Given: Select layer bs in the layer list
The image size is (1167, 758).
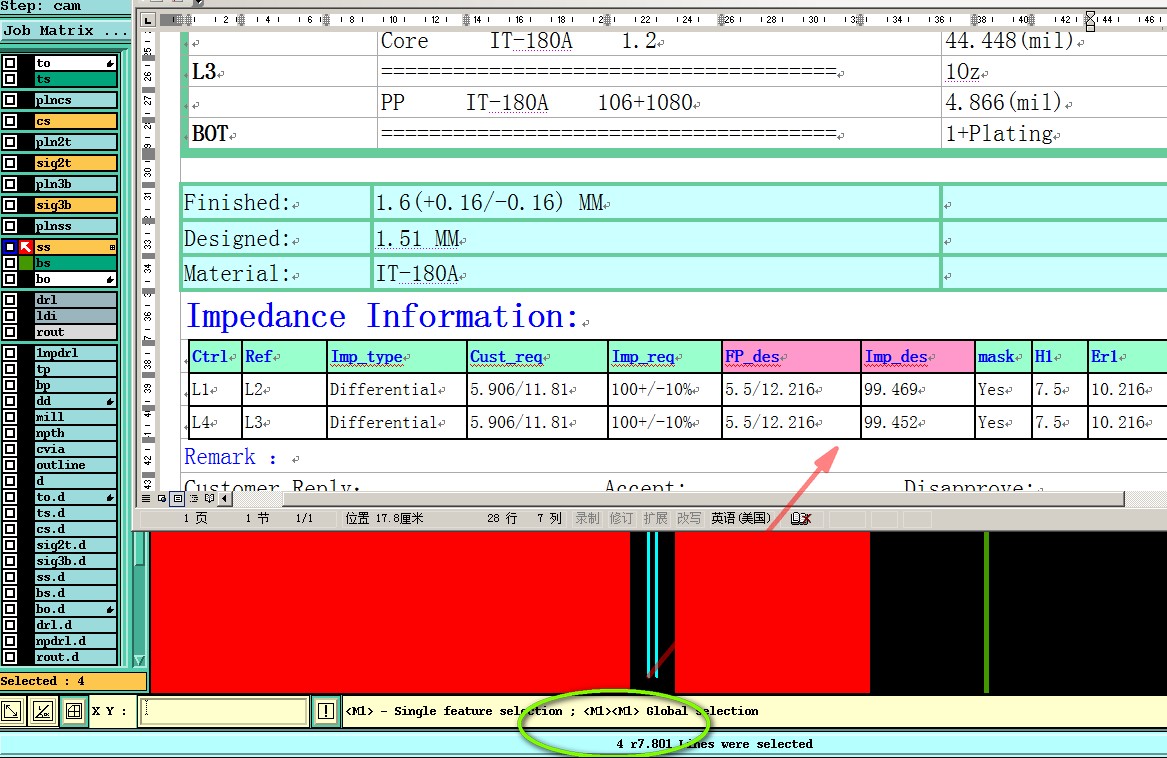Looking at the screenshot, I should click(x=75, y=263).
